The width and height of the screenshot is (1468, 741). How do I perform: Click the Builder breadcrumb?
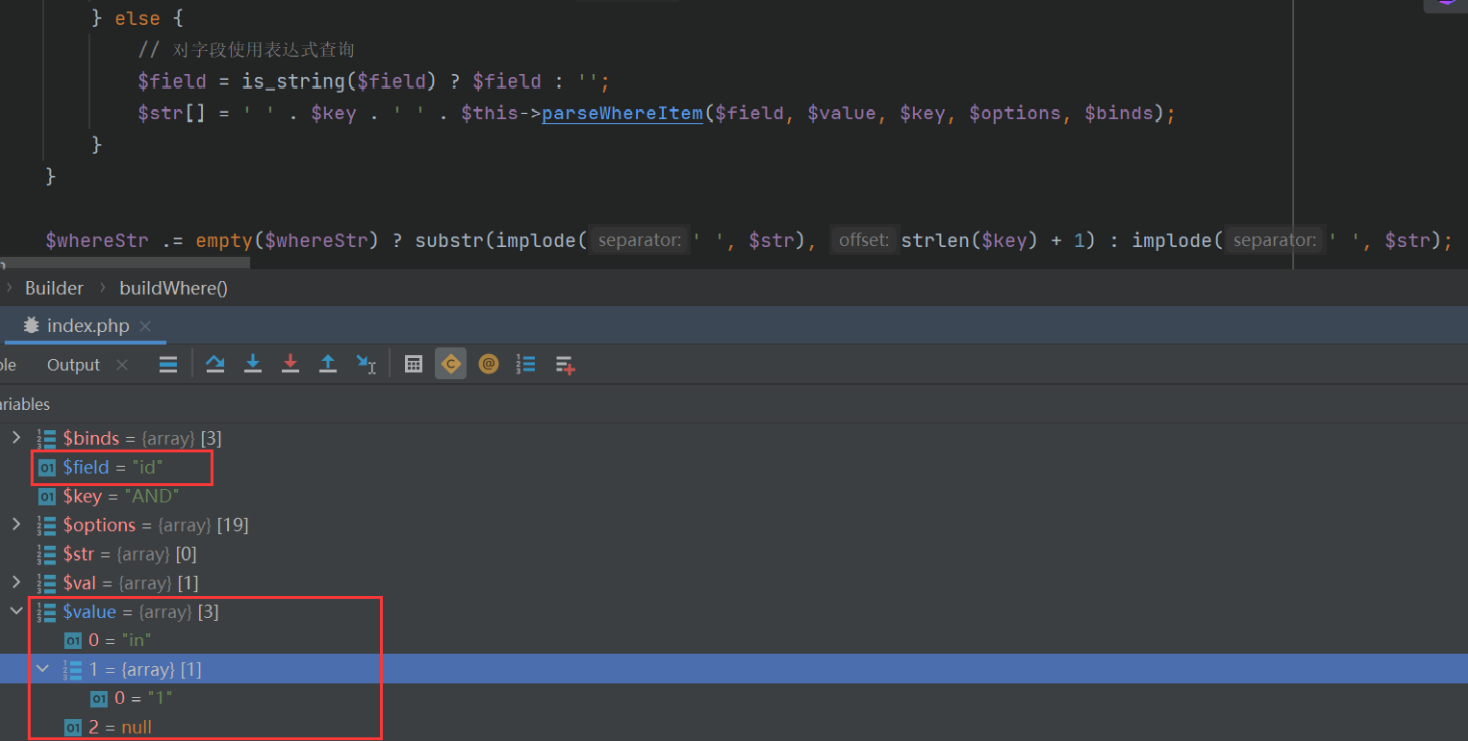click(x=54, y=288)
